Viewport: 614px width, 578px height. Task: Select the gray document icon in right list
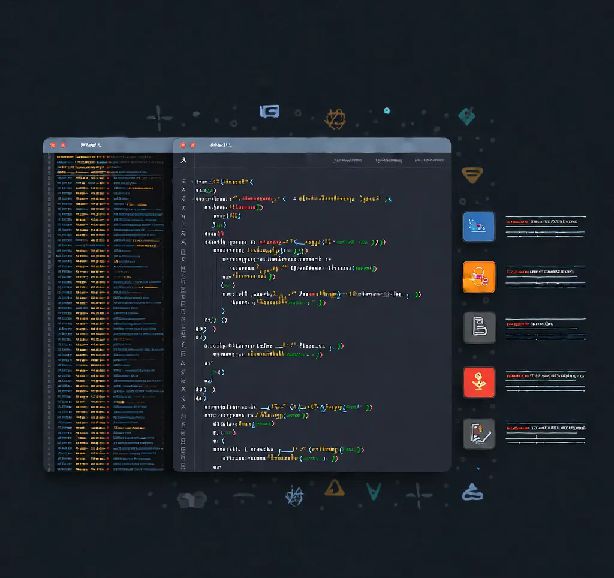tap(478, 328)
